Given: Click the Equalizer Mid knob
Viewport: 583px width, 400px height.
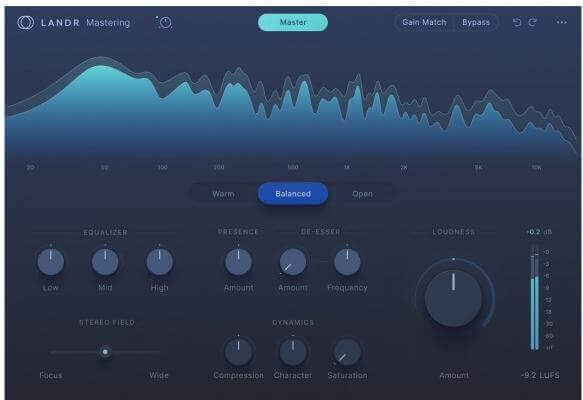Looking at the screenshot, I should [105, 262].
